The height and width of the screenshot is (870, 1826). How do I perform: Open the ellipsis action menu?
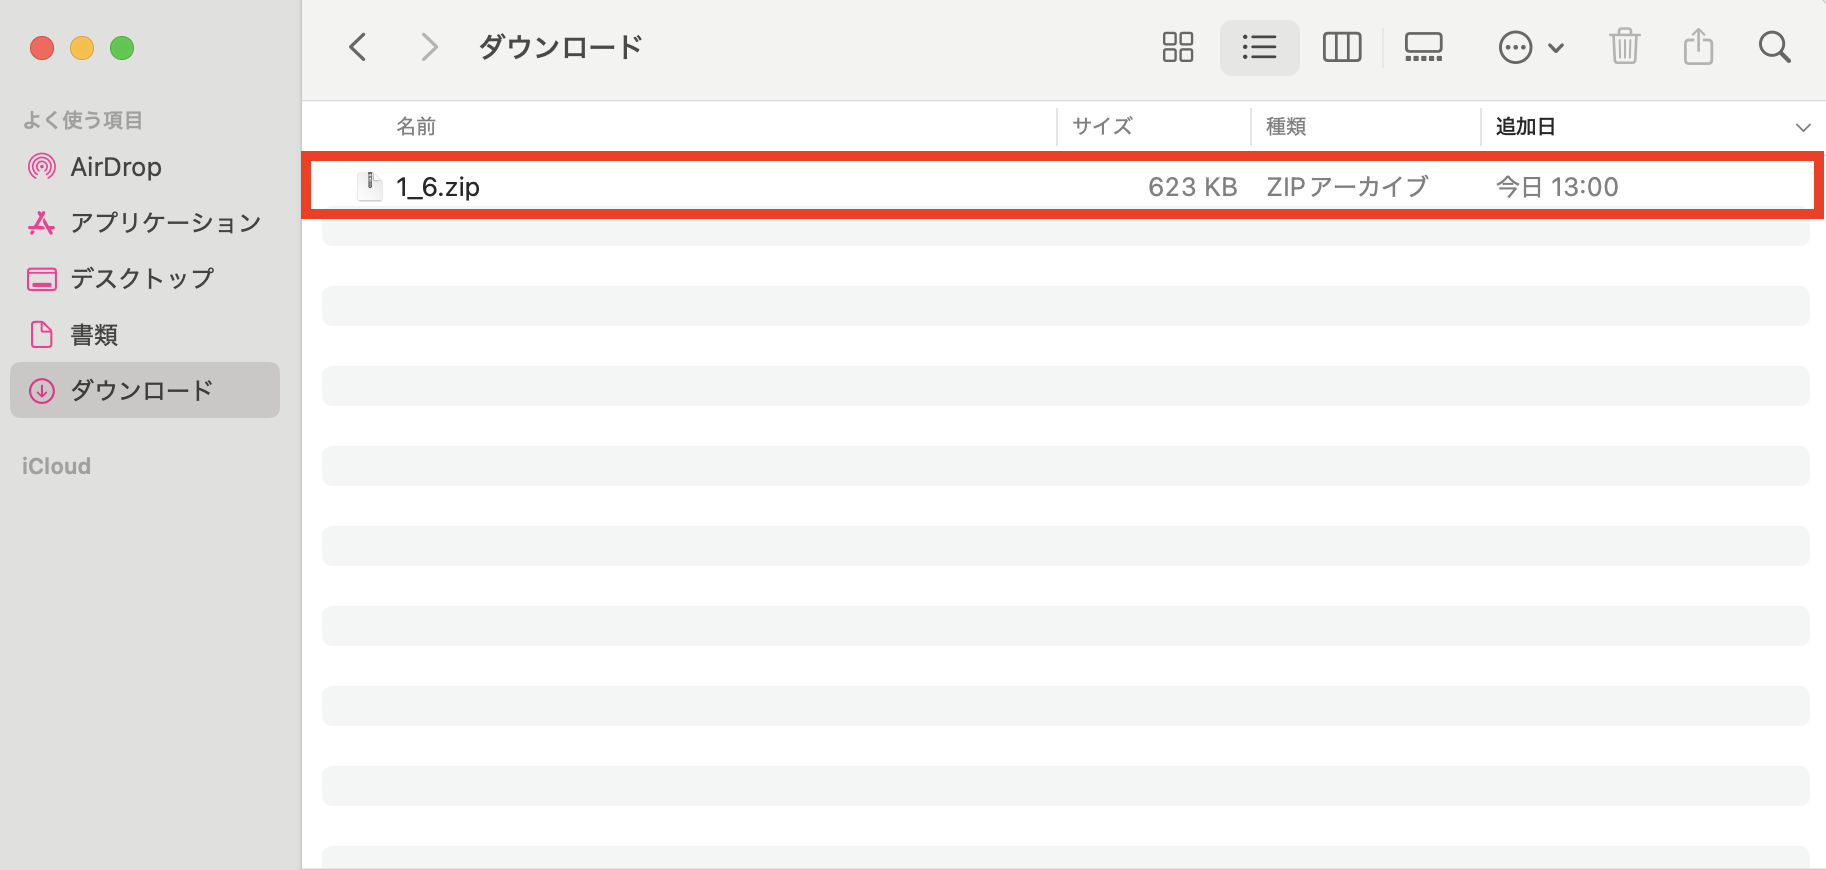pos(1530,47)
